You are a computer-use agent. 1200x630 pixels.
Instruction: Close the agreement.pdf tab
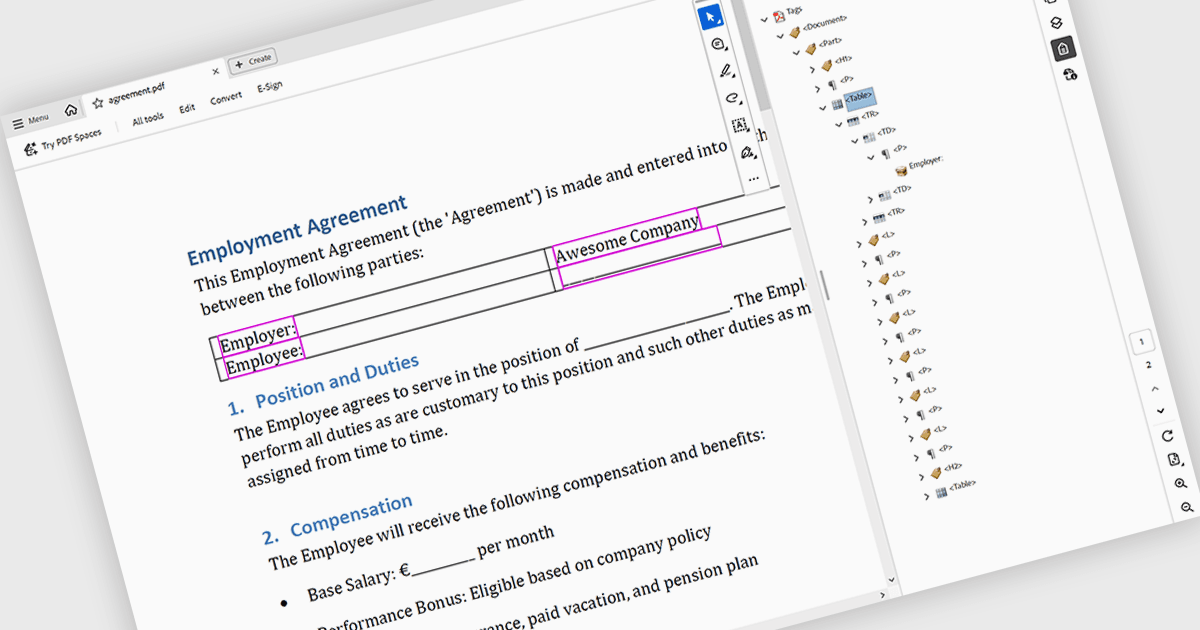pos(216,72)
